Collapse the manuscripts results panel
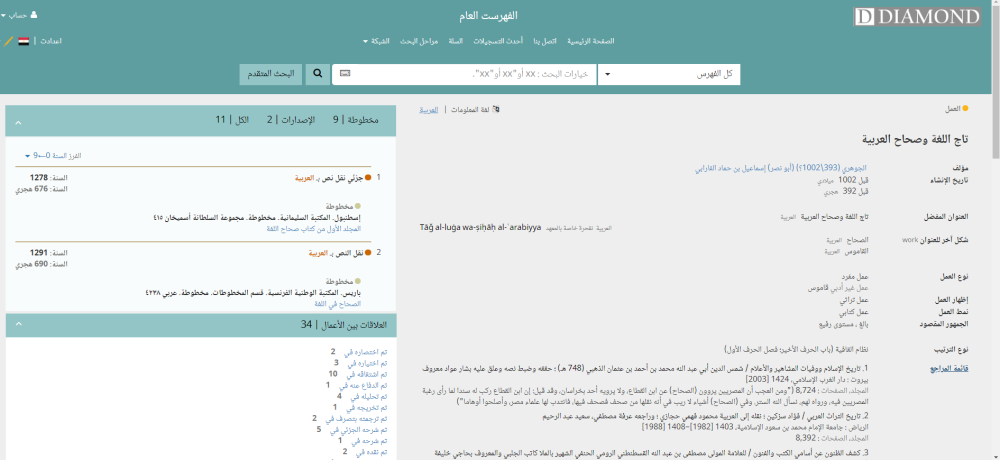1000x460 pixels. 16,120
